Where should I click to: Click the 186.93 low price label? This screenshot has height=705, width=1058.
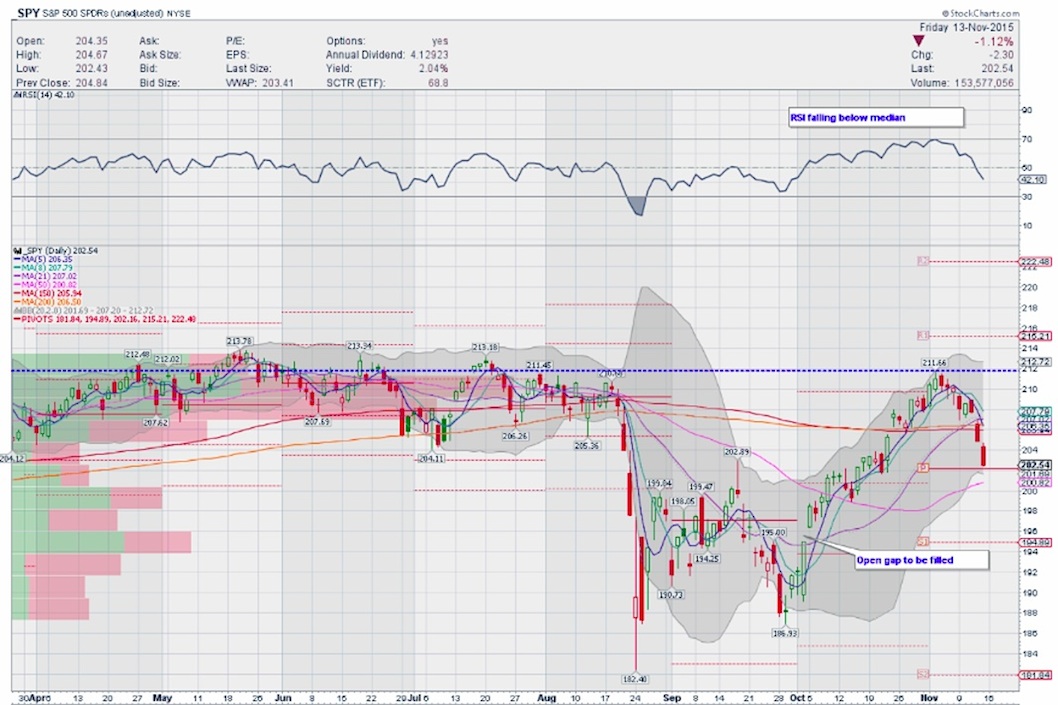click(x=785, y=633)
